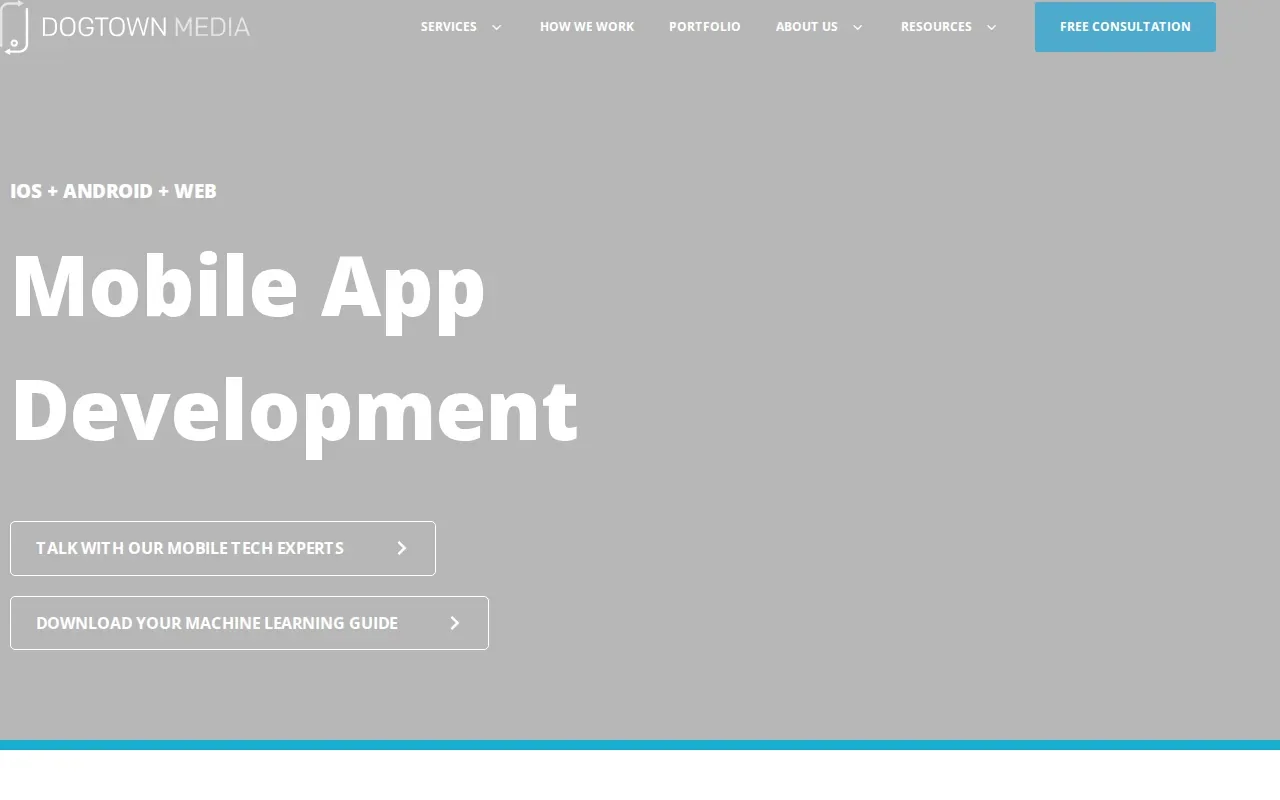This screenshot has width=1280, height=800.
Task: Expand the chevron beside About Us
Action: tap(857, 27)
